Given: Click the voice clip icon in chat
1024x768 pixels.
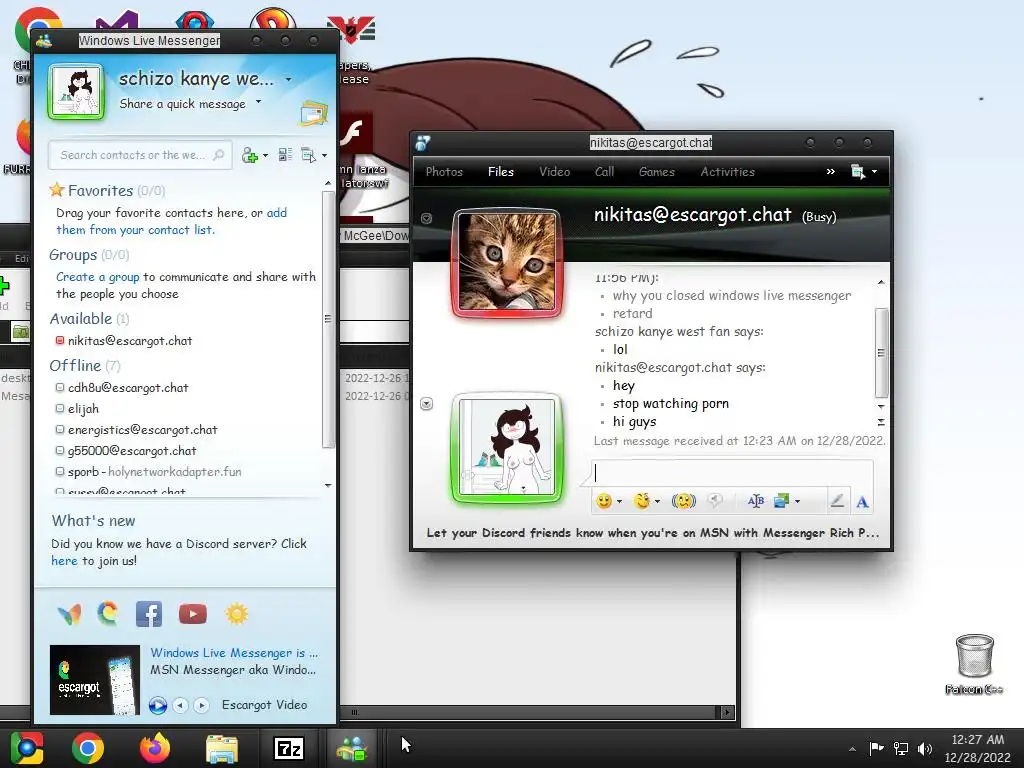Looking at the screenshot, I should 716,501.
